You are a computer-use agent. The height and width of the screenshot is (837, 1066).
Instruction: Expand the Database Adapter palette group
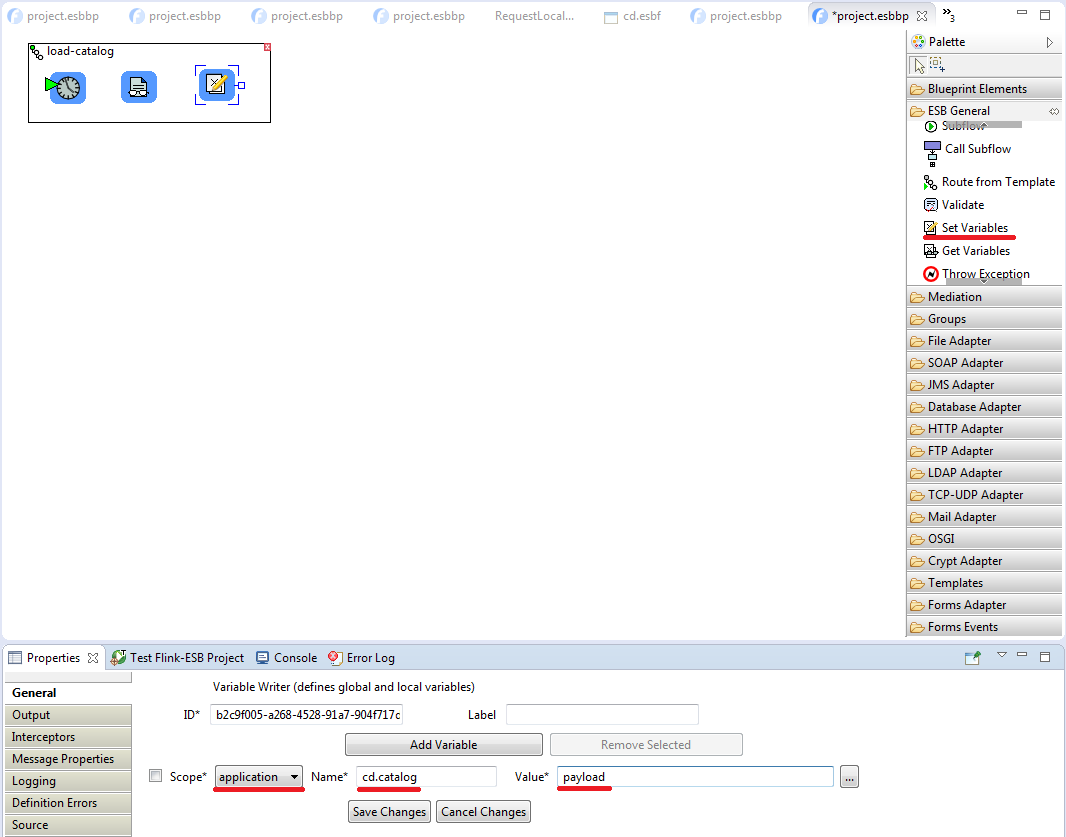coord(974,407)
